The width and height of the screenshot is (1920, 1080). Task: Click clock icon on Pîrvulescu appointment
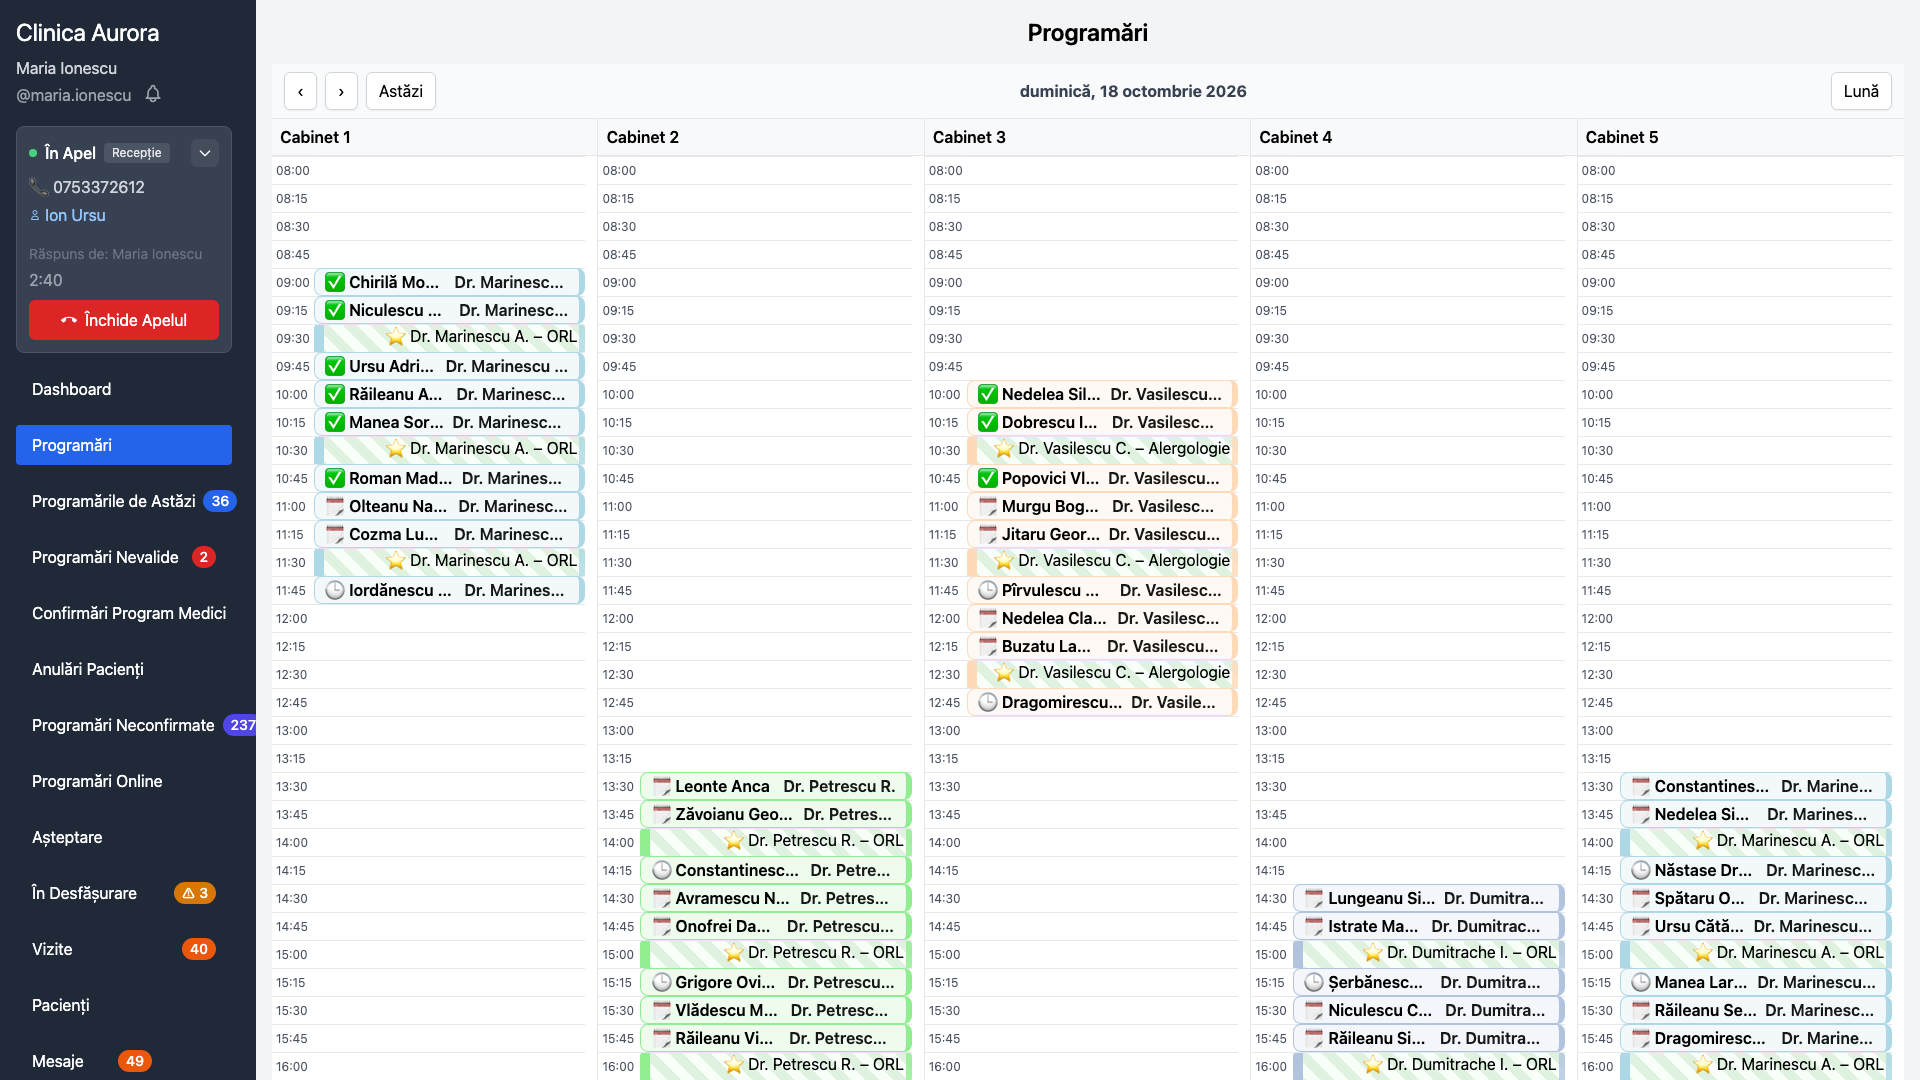(988, 590)
